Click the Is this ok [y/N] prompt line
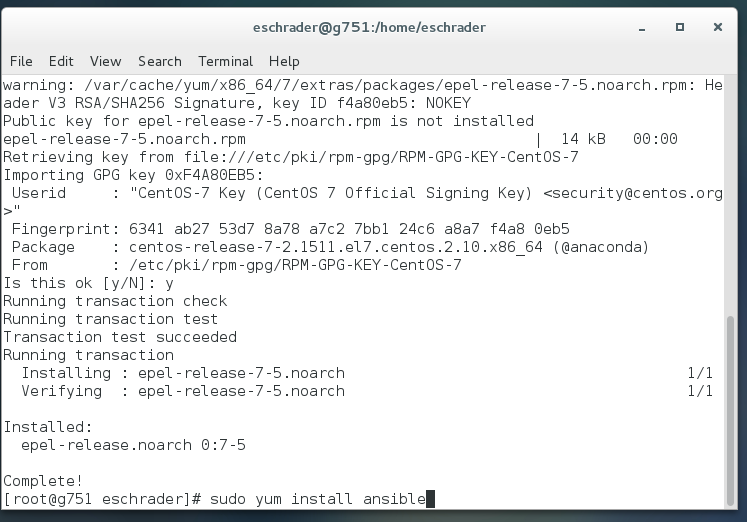Screen dimensions: 747x522 tap(89, 283)
